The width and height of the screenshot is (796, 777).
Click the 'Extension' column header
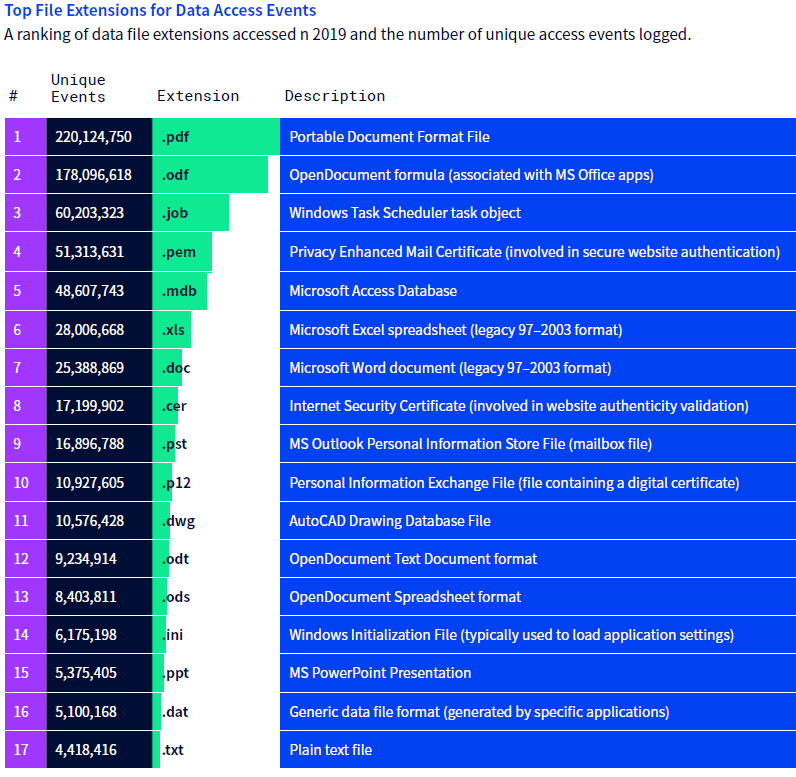coord(198,96)
